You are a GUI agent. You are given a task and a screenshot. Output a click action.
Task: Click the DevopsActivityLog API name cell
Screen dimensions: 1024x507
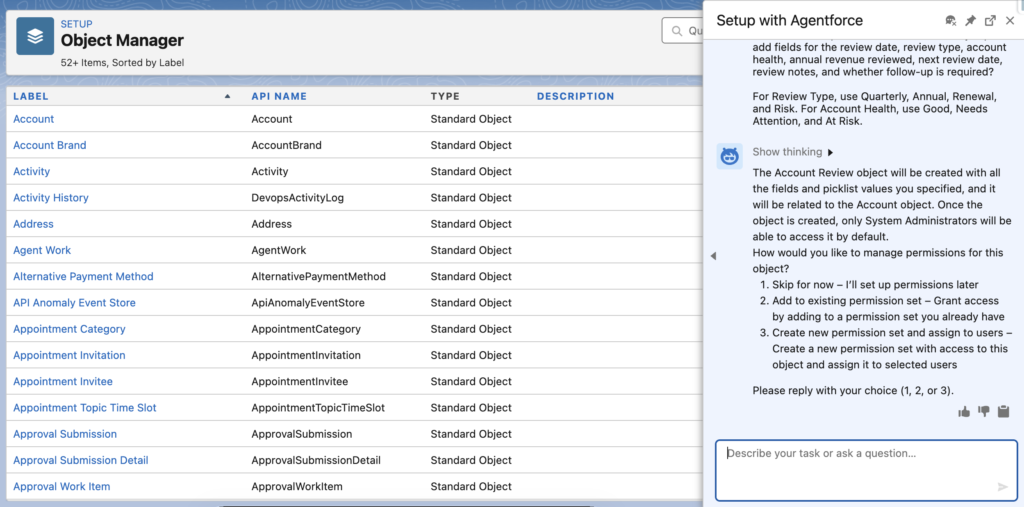click(x=297, y=197)
